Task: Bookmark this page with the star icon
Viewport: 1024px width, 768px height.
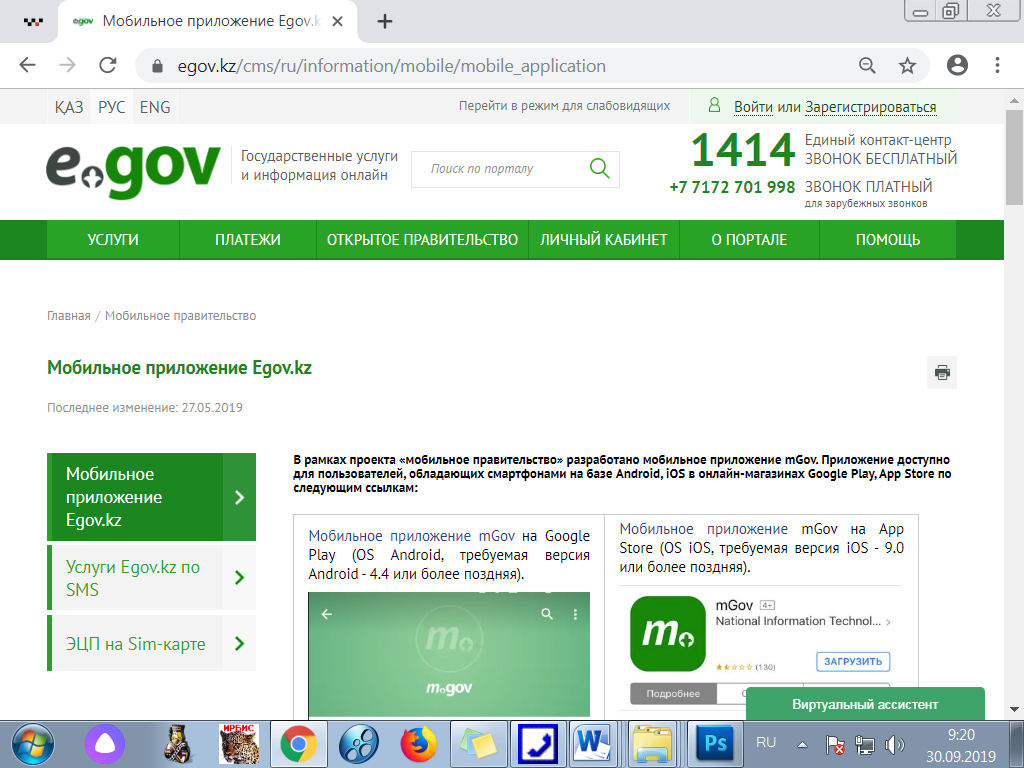Action: point(907,65)
